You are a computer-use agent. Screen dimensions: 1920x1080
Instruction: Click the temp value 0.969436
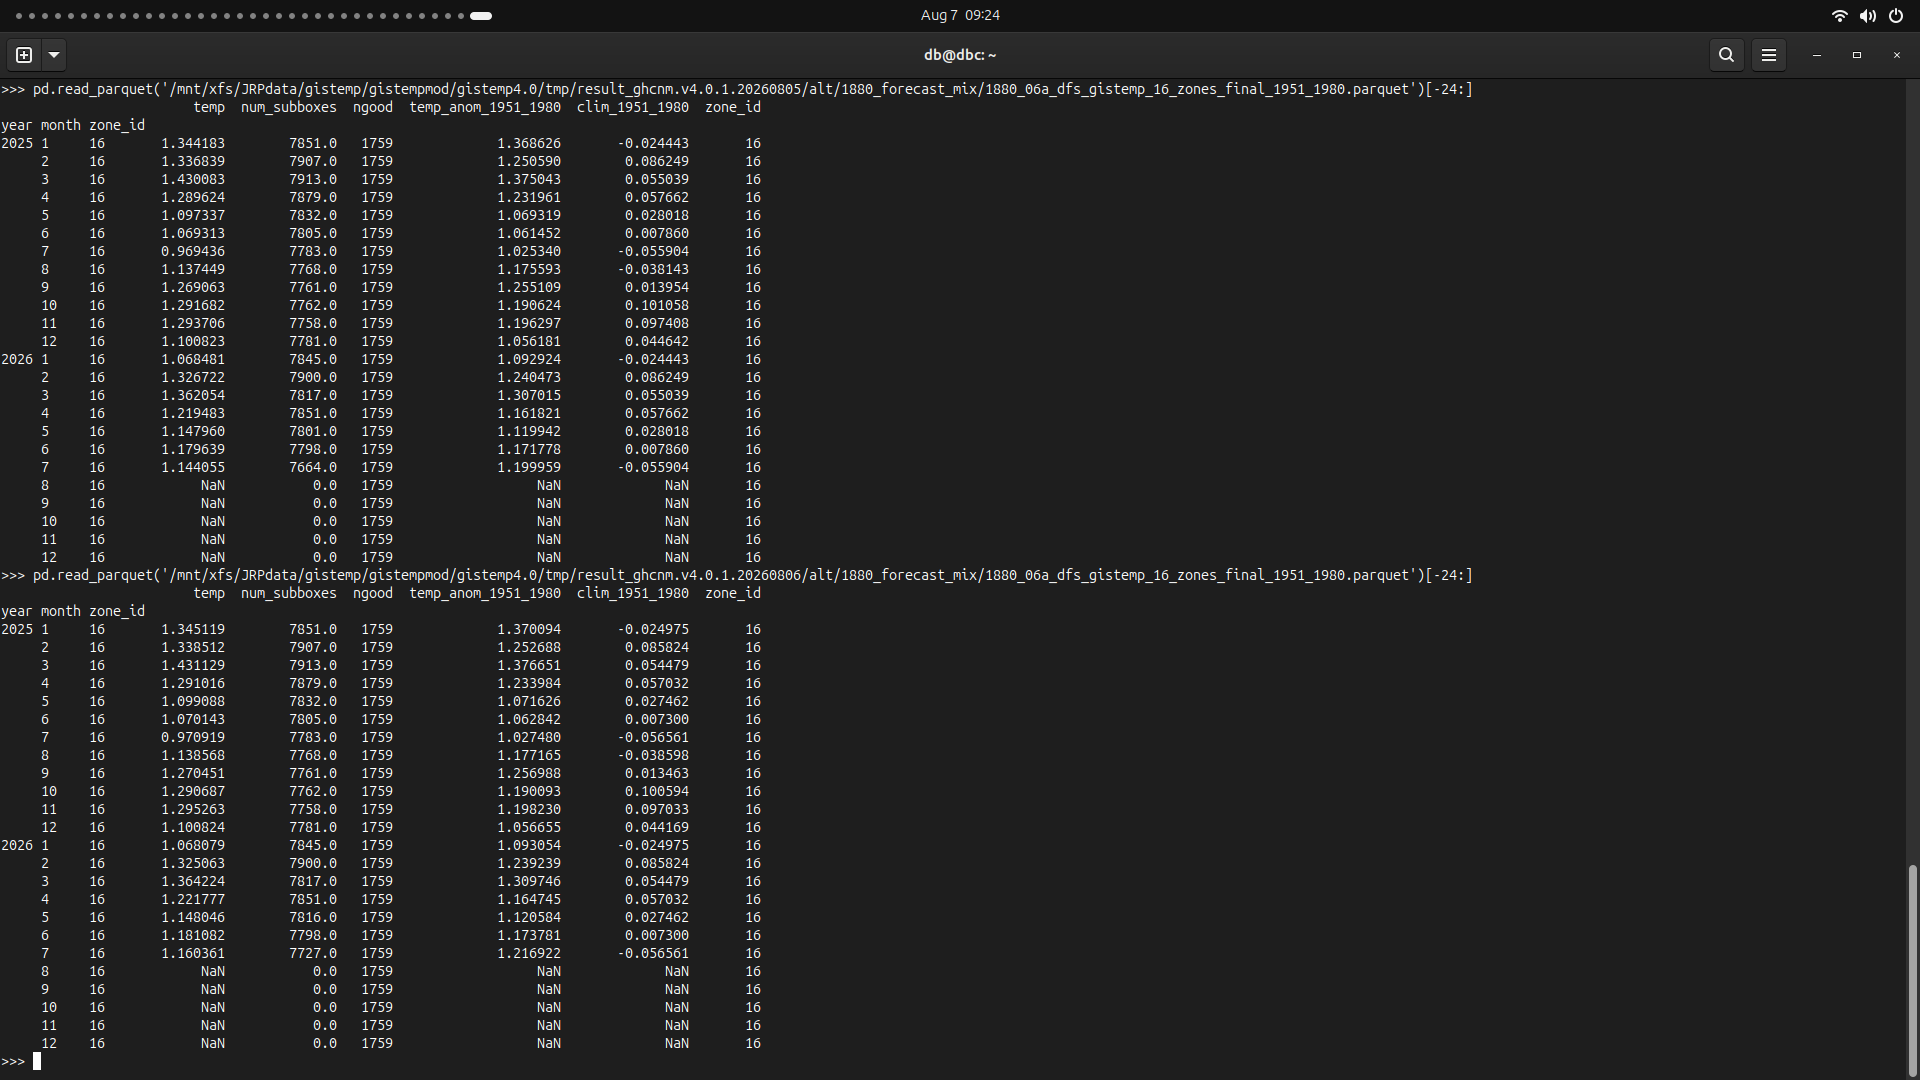point(193,251)
